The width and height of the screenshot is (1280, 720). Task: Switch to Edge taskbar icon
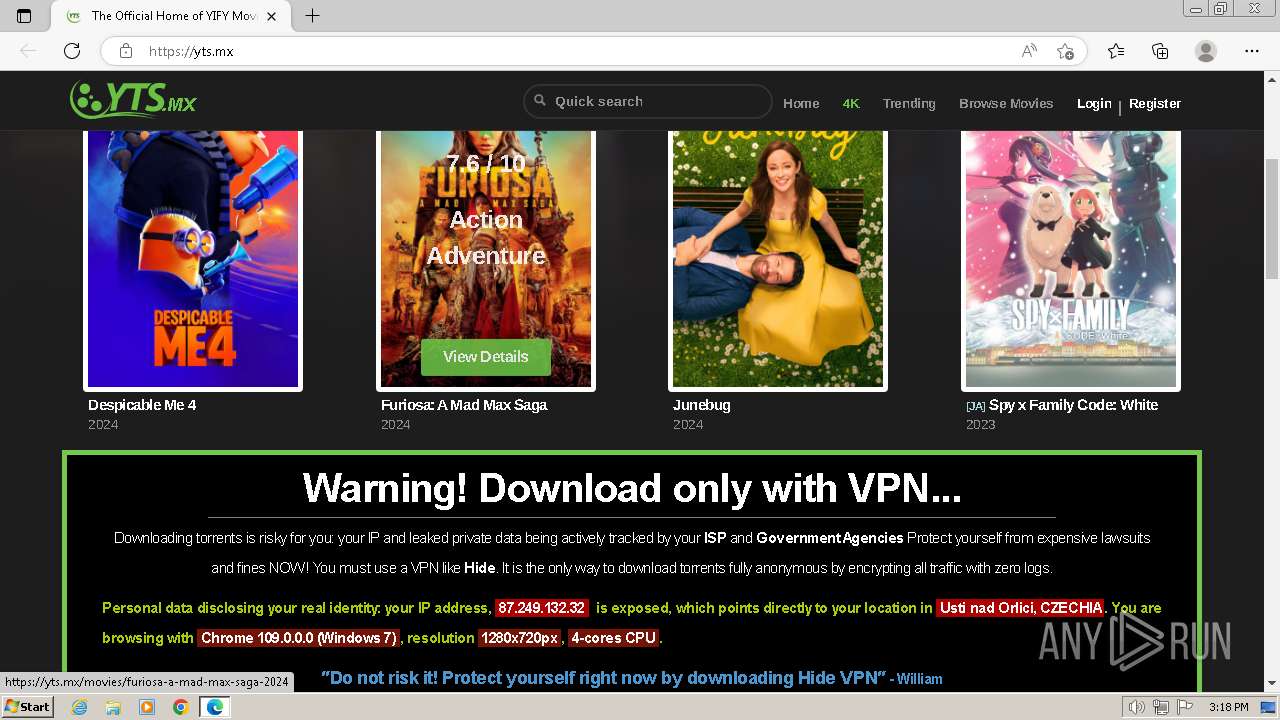[214, 707]
